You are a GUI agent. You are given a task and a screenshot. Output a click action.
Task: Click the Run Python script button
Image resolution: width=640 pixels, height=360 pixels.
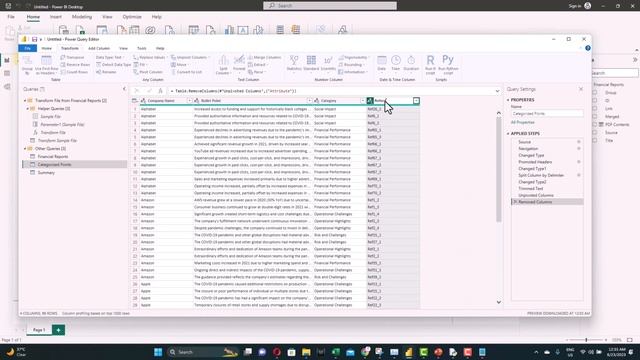pos(448,64)
